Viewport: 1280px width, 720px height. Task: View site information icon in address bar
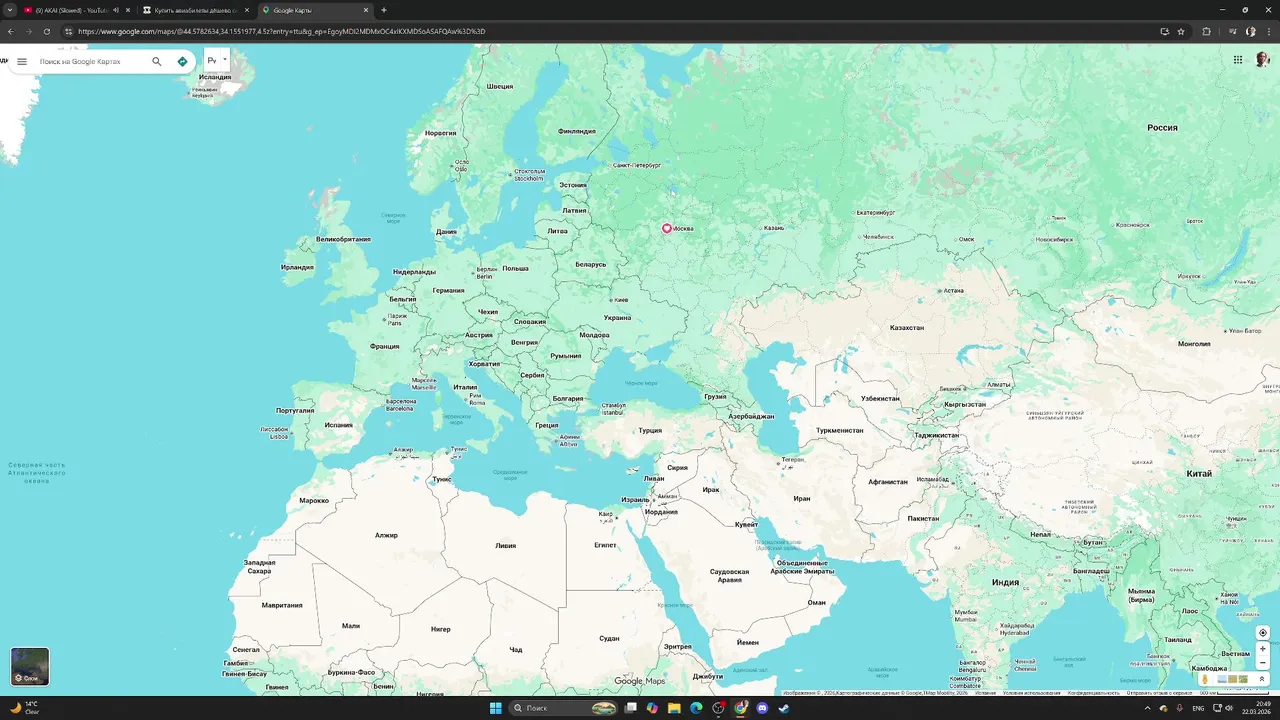[x=68, y=31]
